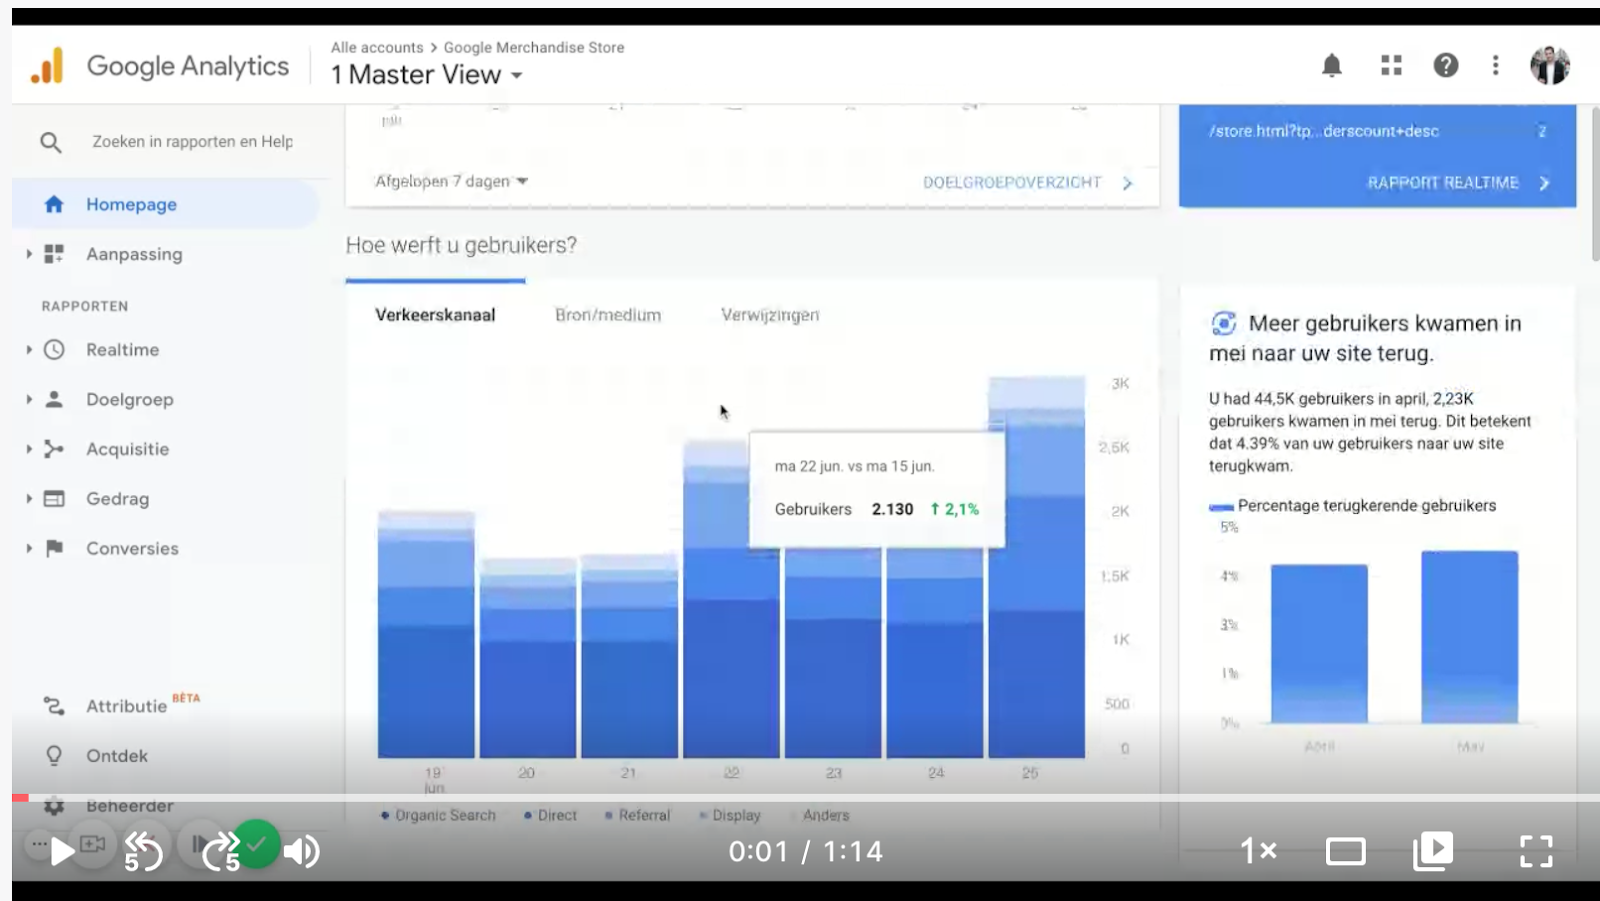Click the Referral legend item
Viewport: 1600px width, 901px height.
(x=637, y=815)
